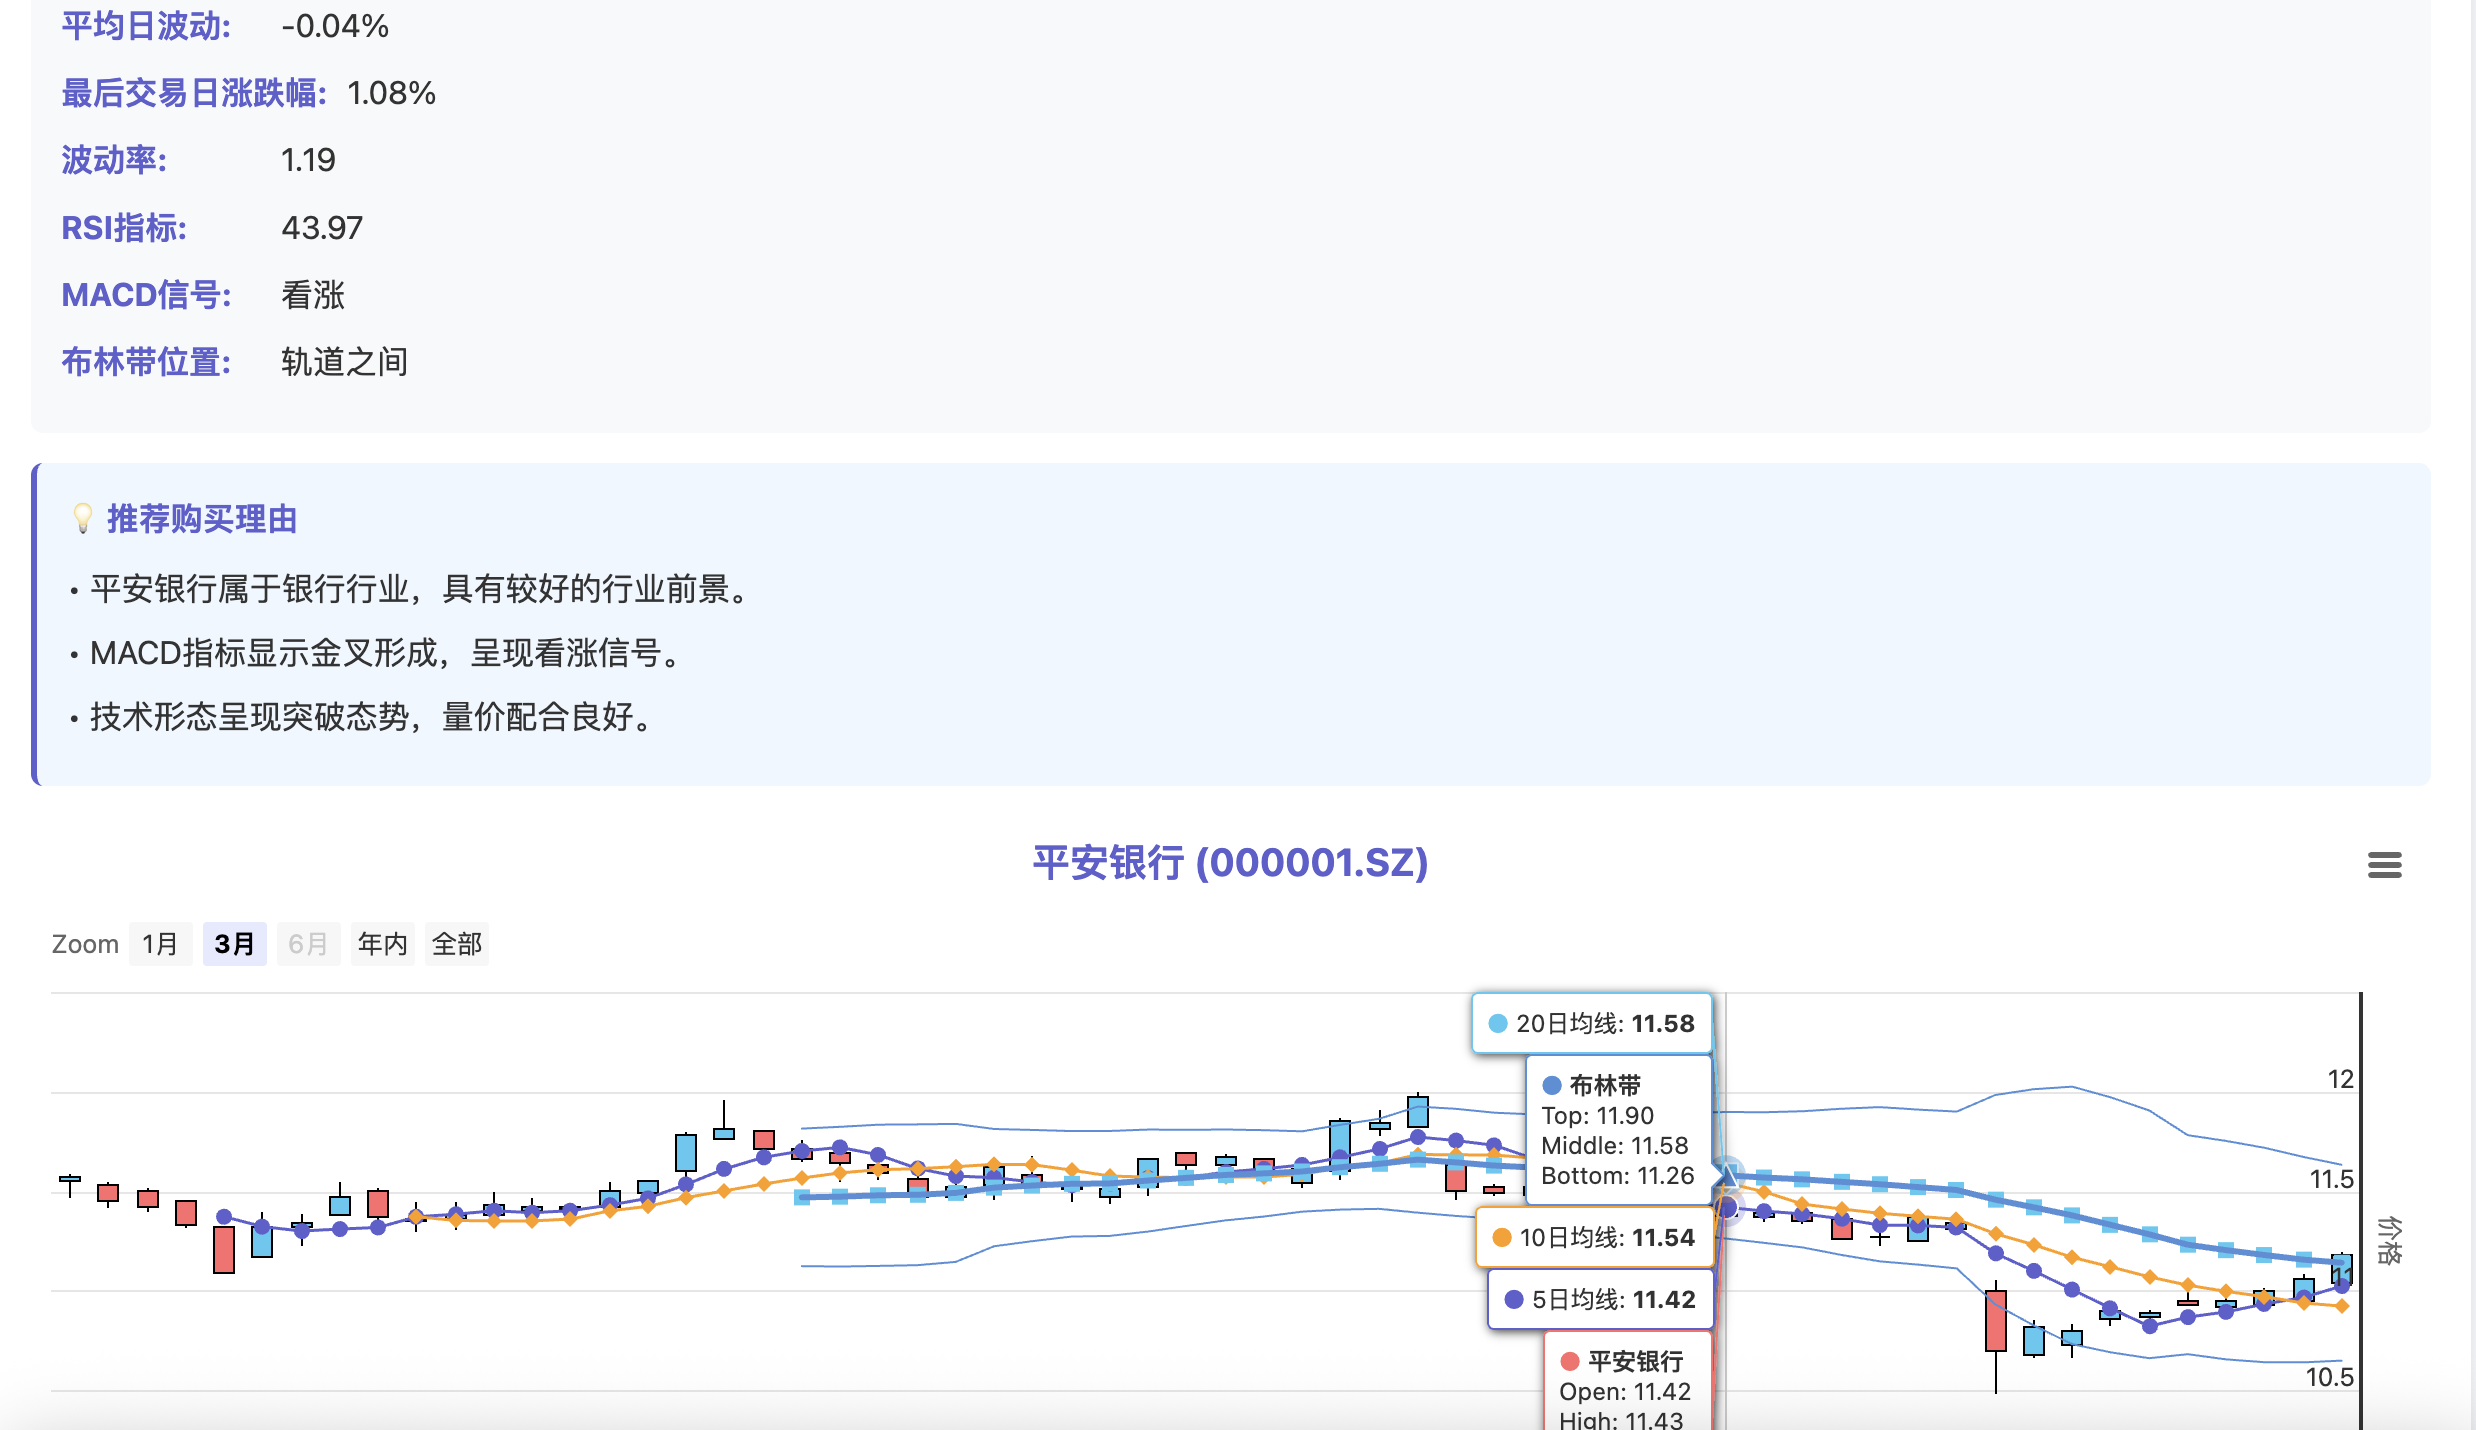
Task: Click the 5日均线: 11.42 tooltip
Action: [1600, 1299]
